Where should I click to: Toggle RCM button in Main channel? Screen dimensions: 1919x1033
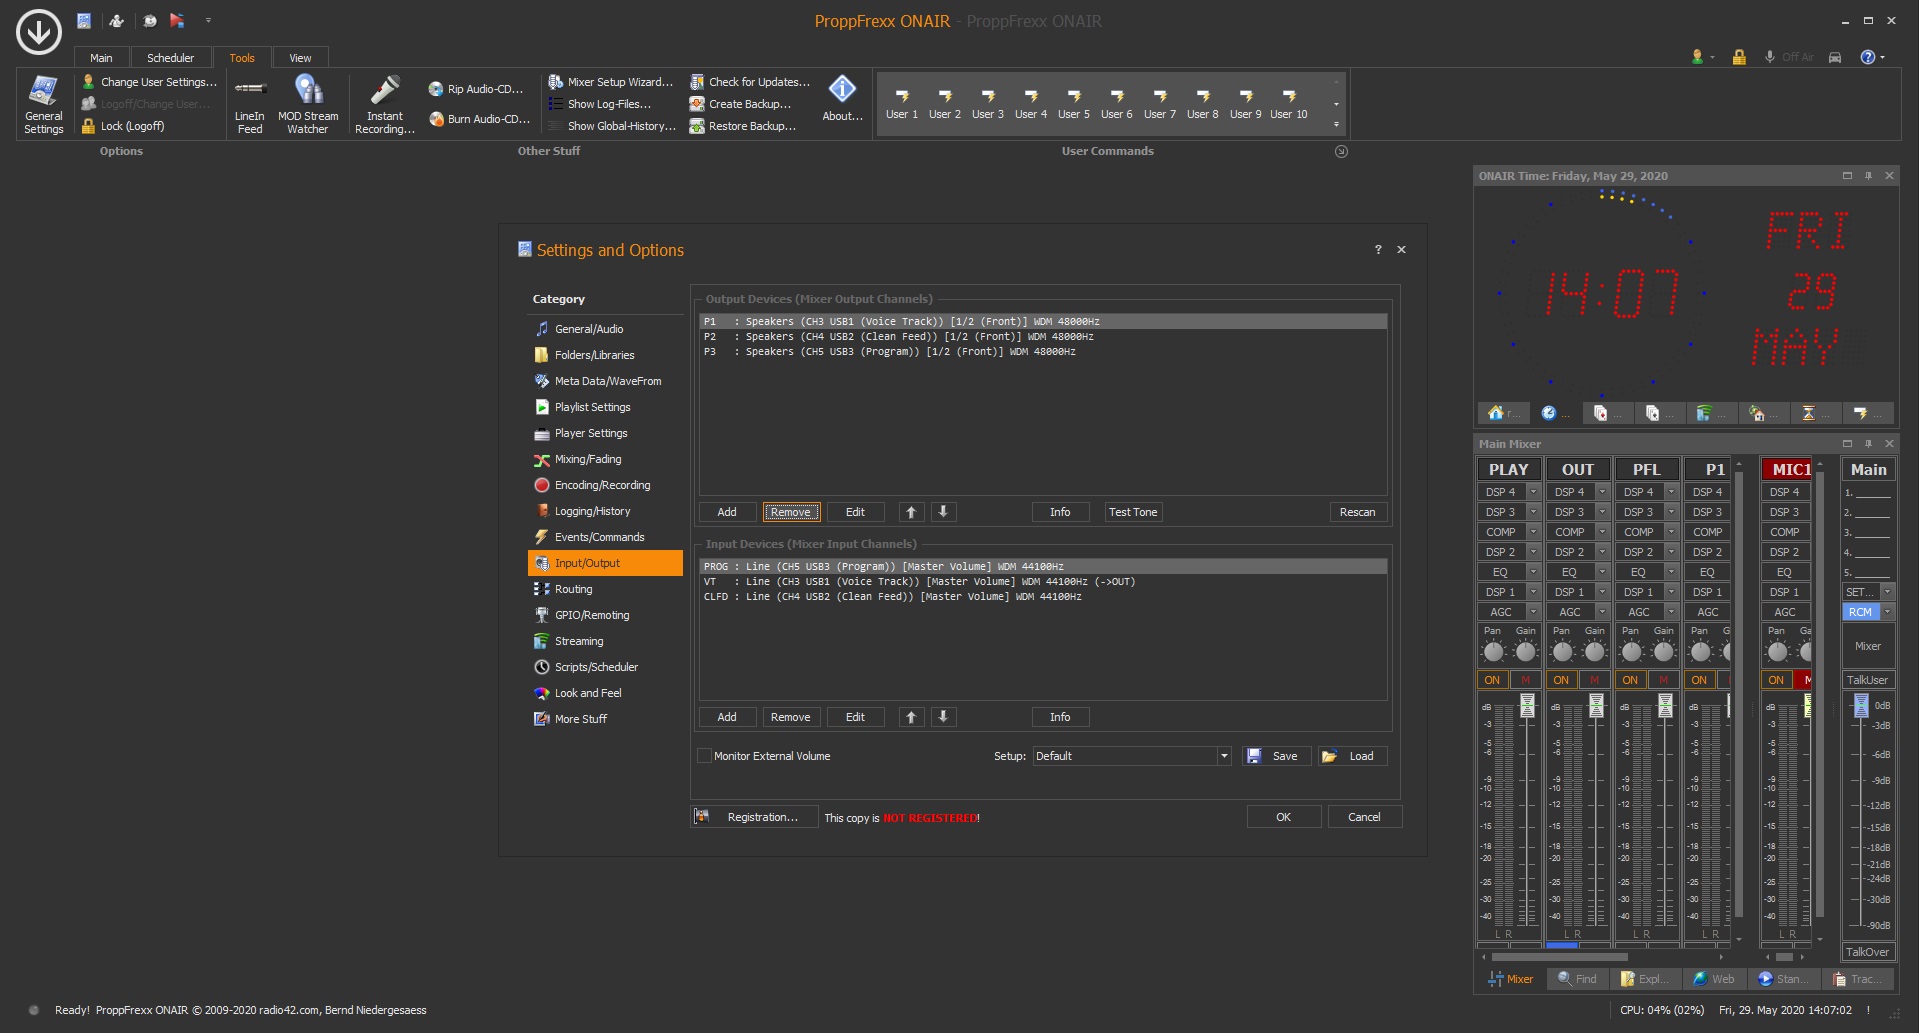coord(1860,612)
